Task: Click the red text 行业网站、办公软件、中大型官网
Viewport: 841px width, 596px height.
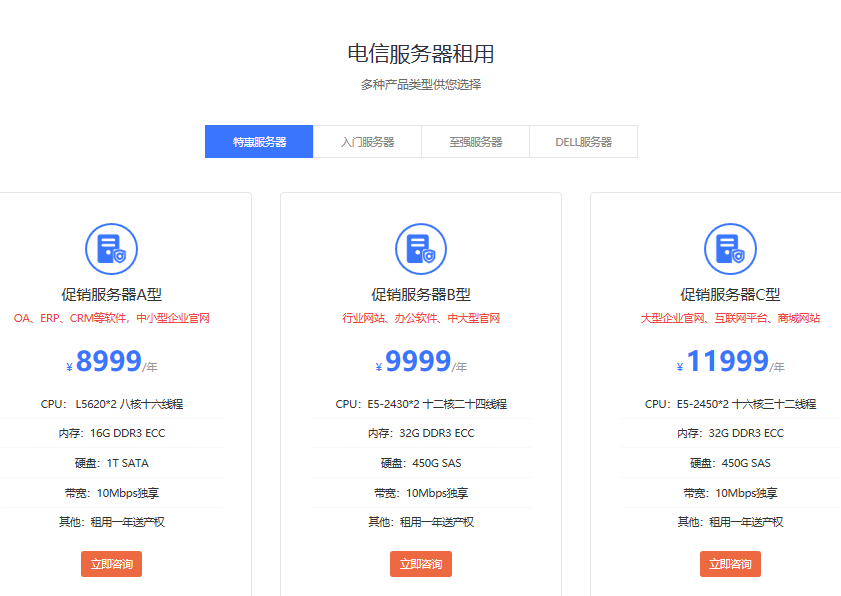Action: [421, 318]
